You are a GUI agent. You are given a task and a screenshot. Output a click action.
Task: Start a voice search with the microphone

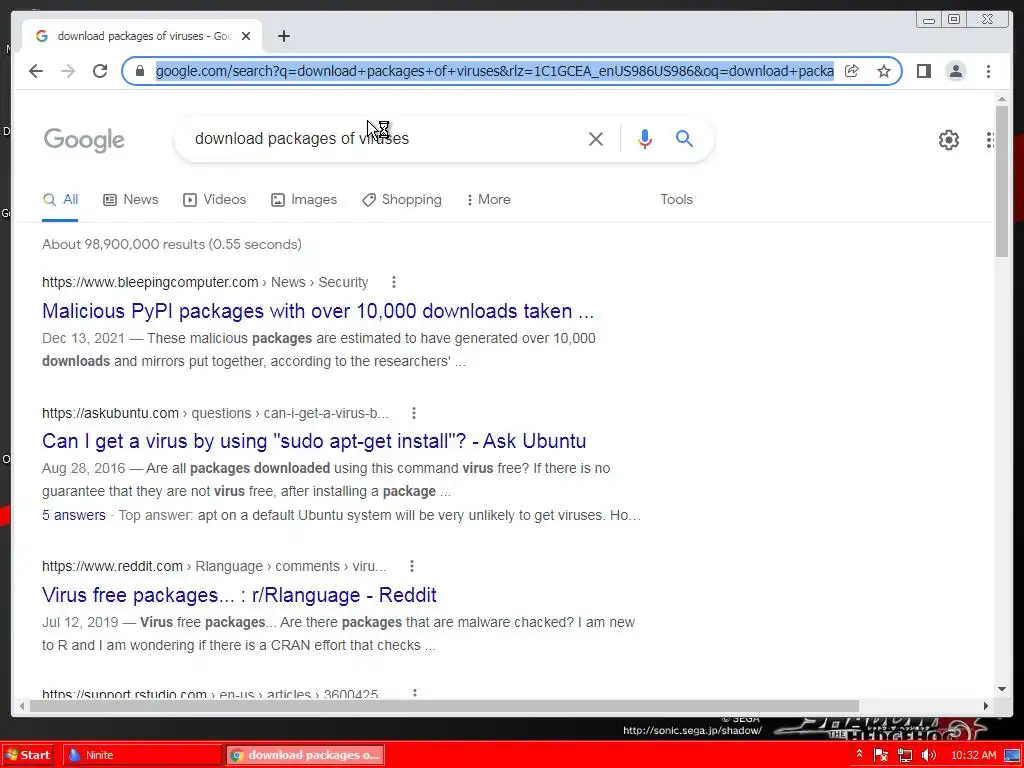645,138
